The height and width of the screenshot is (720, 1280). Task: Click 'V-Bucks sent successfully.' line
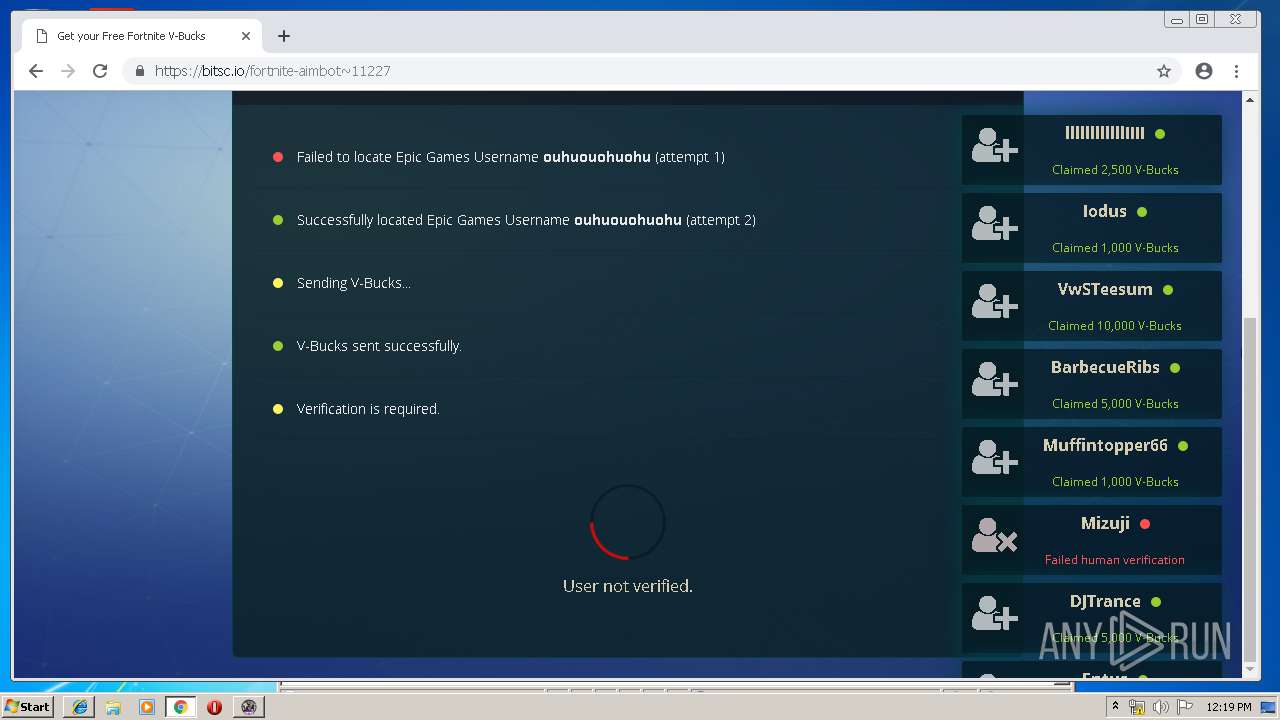pos(379,346)
